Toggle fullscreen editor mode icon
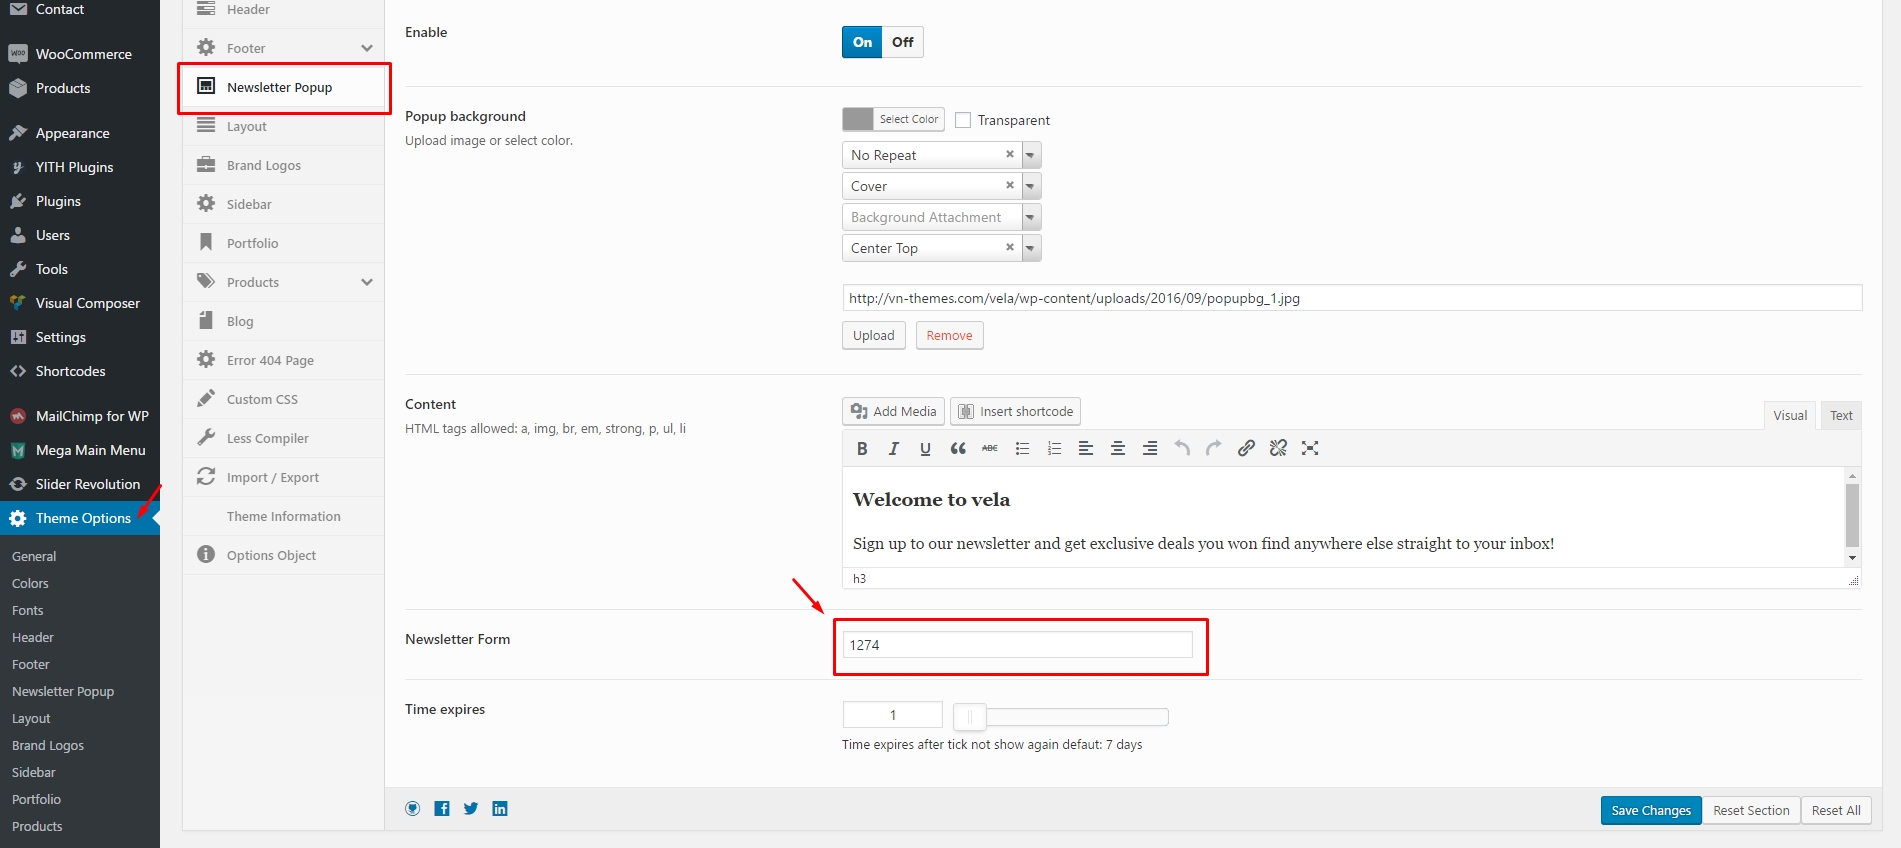The image size is (1901, 848). click(1310, 449)
